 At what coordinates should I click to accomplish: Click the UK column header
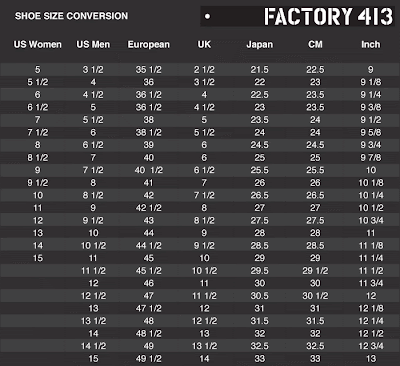204,45
